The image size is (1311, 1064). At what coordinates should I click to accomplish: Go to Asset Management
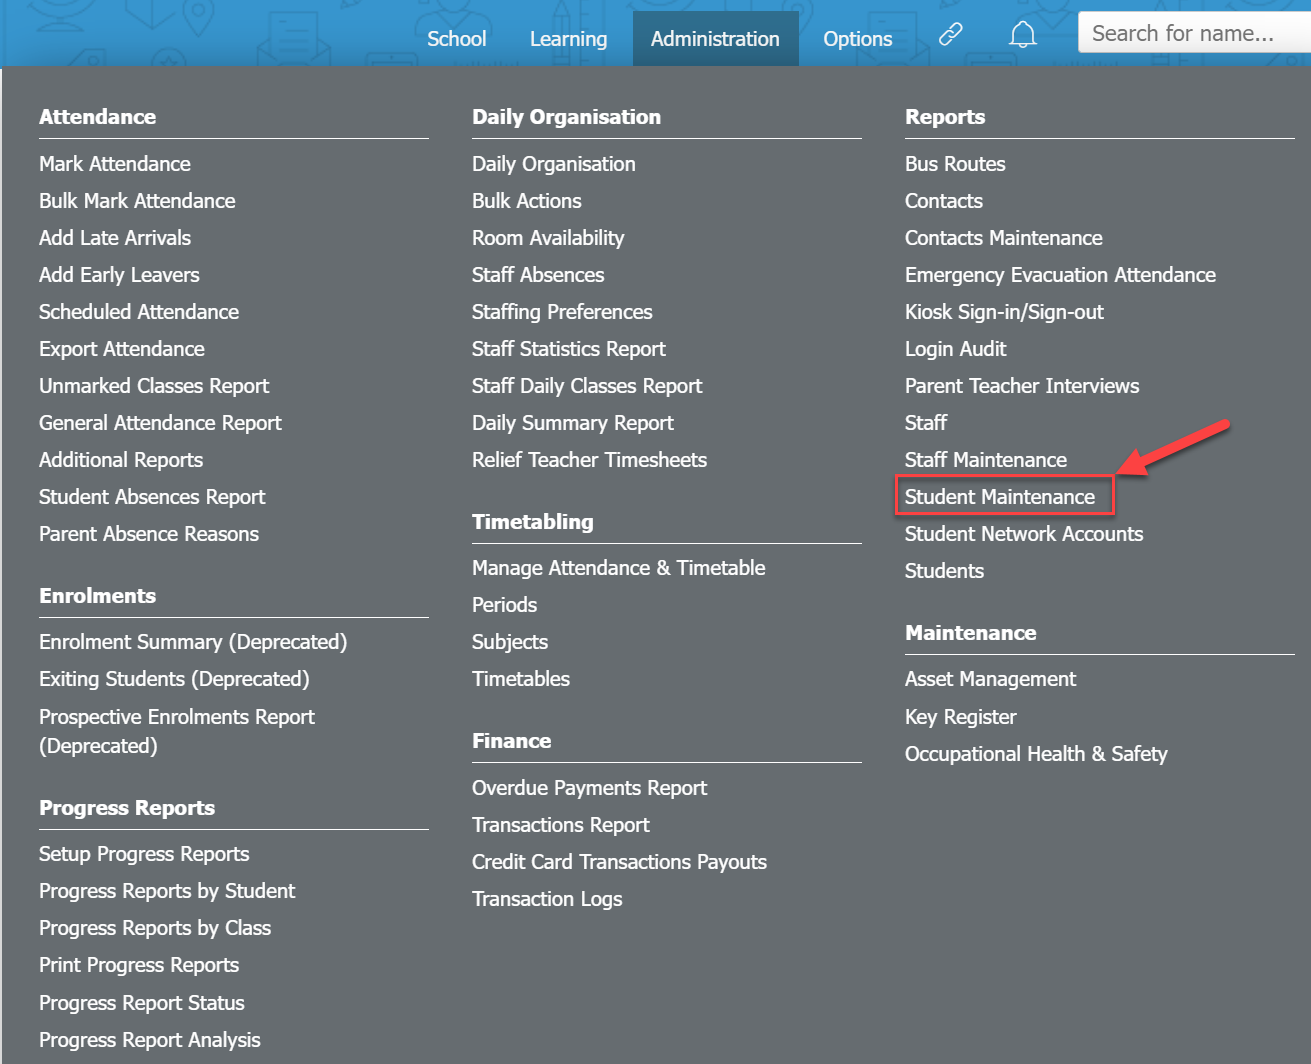[990, 679]
